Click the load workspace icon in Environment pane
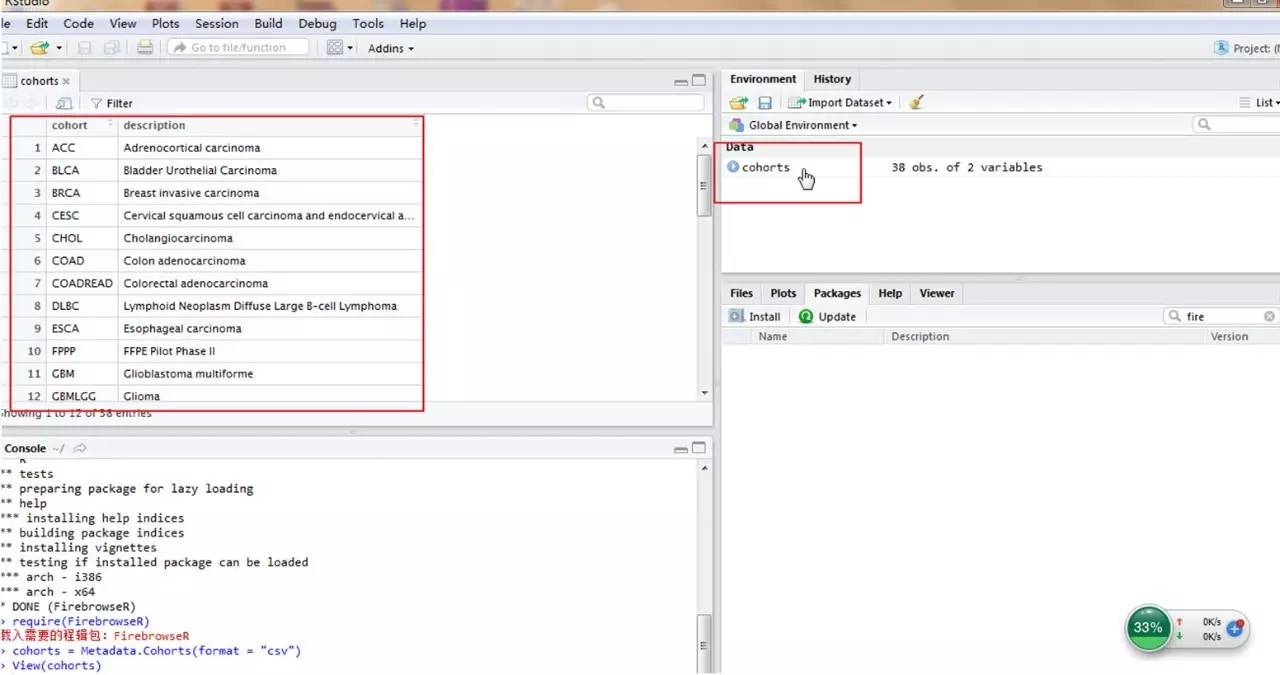 point(738,103)
